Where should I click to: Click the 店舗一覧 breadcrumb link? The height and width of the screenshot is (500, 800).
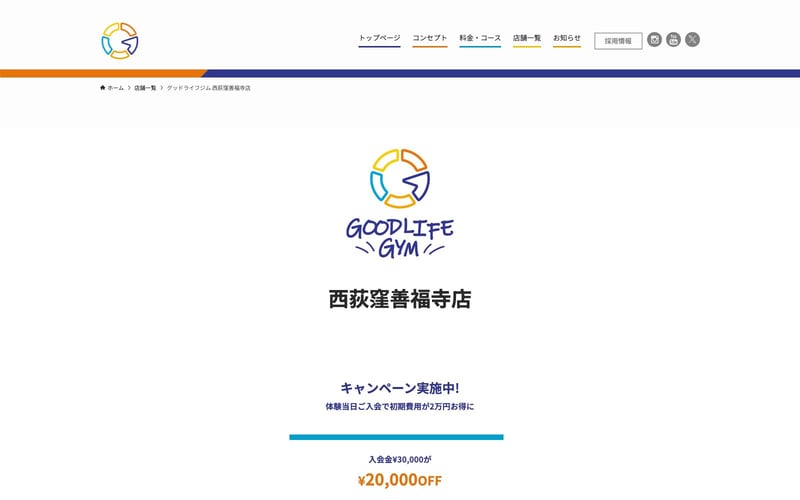click(145, 88)
